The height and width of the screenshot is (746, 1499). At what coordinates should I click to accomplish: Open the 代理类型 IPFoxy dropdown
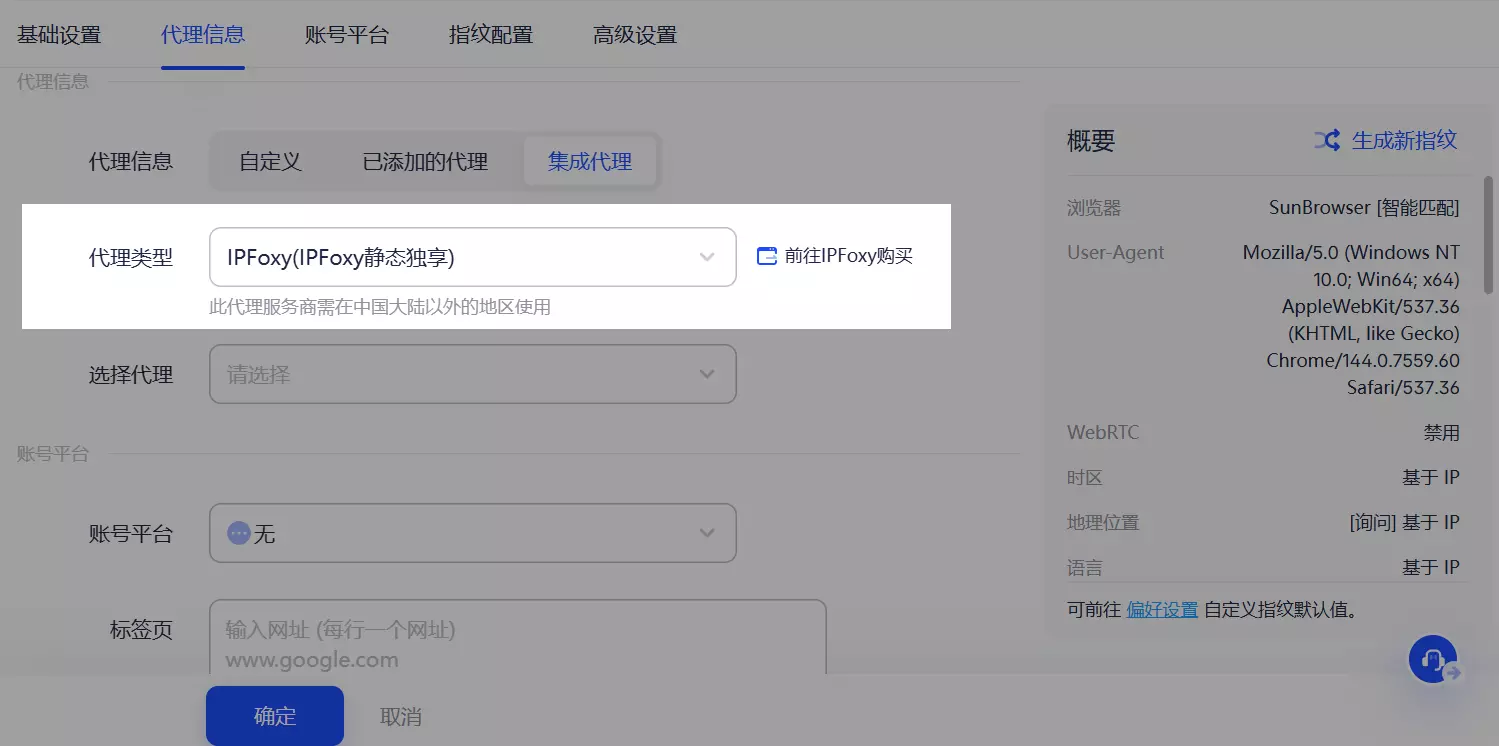tap(472, 258)
